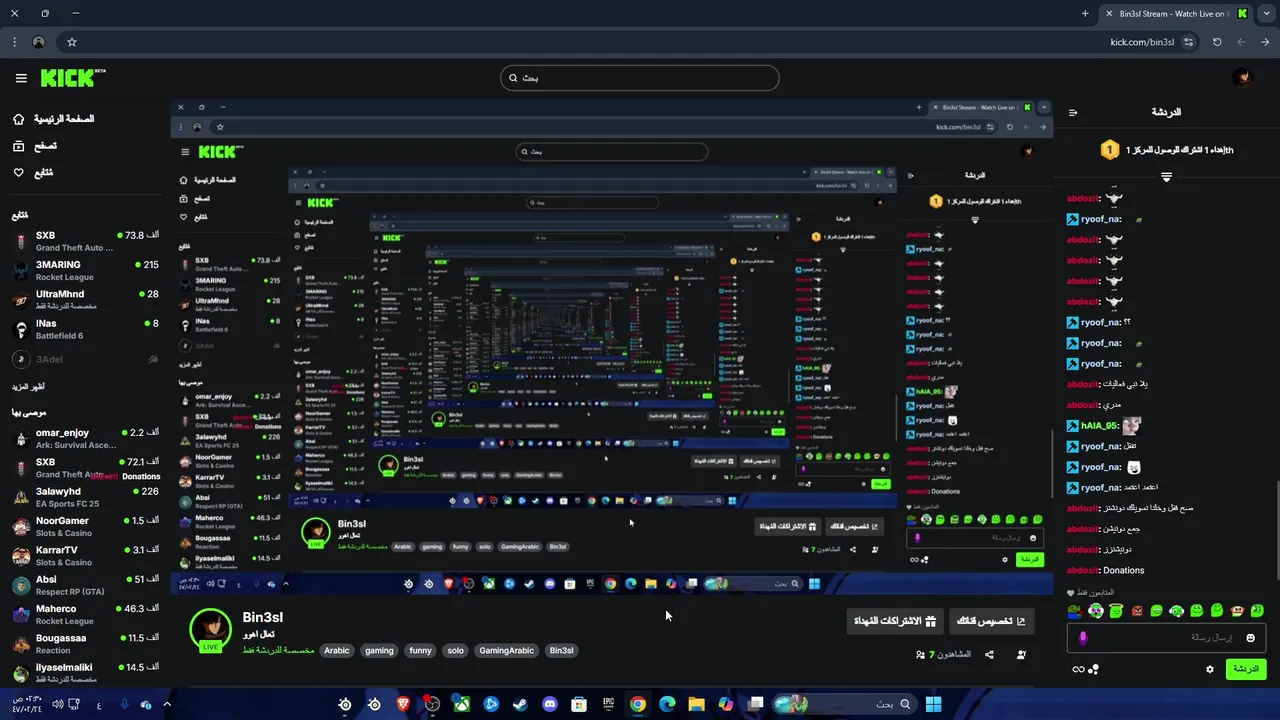
Task: Open the recommended channel KarrarTV
Action: click(x=86, y=556)
